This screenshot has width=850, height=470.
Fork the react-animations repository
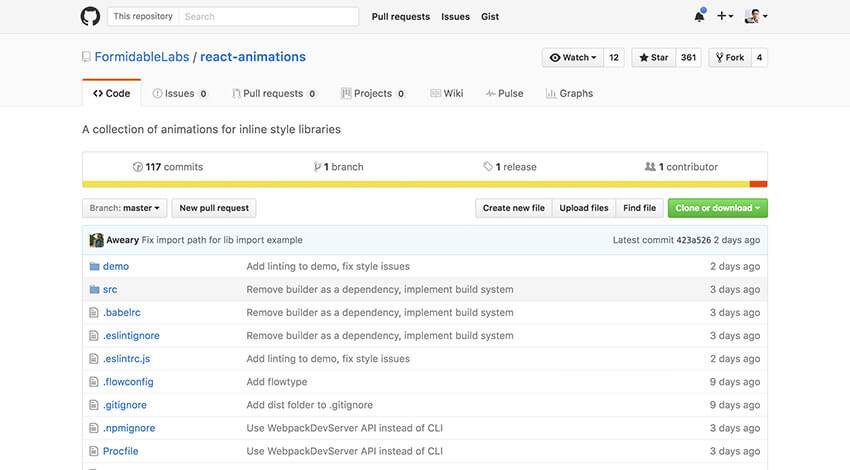[x=730, y=57]
